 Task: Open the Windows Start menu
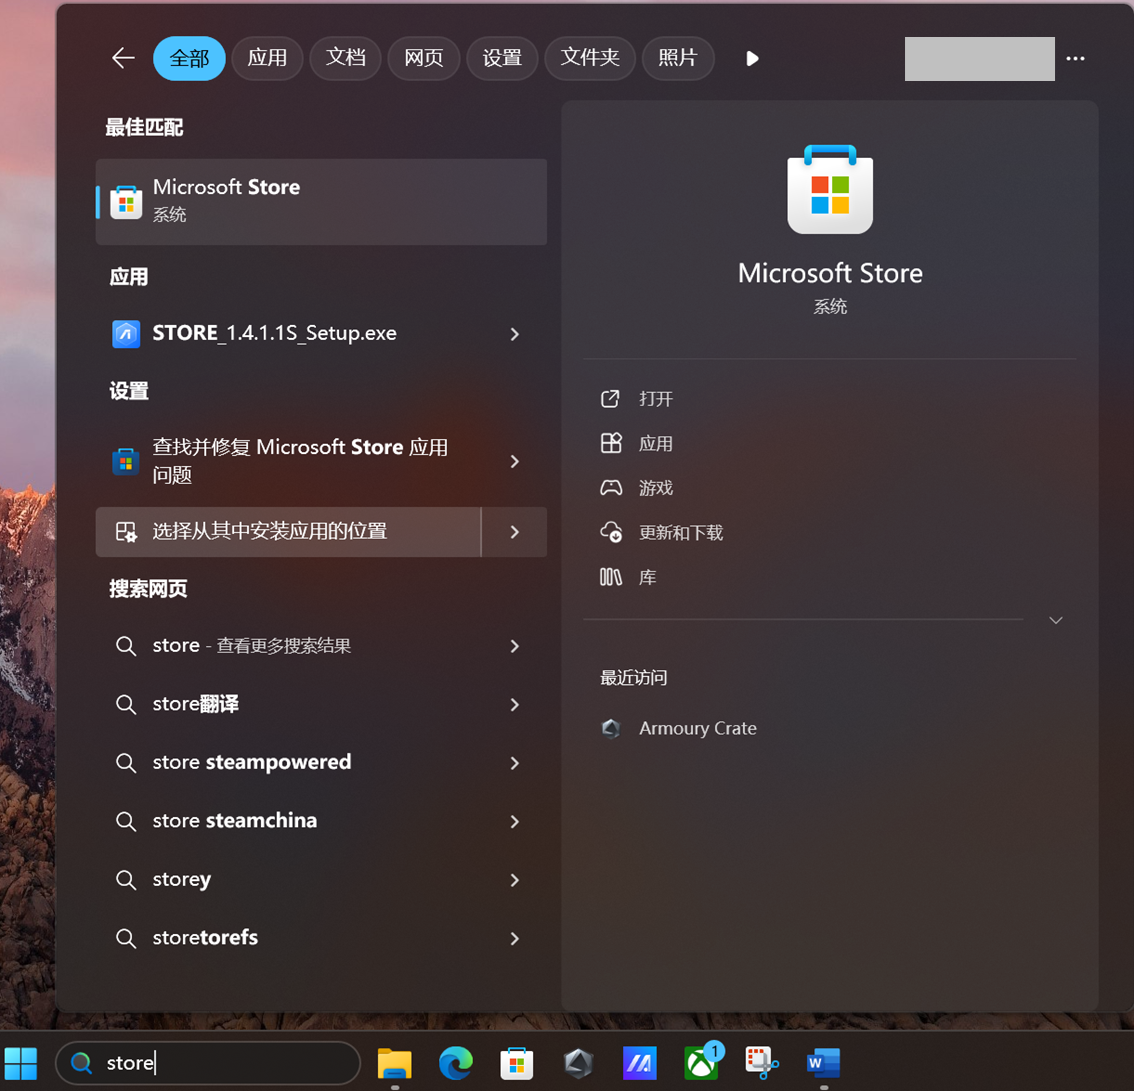[21, 1063]
